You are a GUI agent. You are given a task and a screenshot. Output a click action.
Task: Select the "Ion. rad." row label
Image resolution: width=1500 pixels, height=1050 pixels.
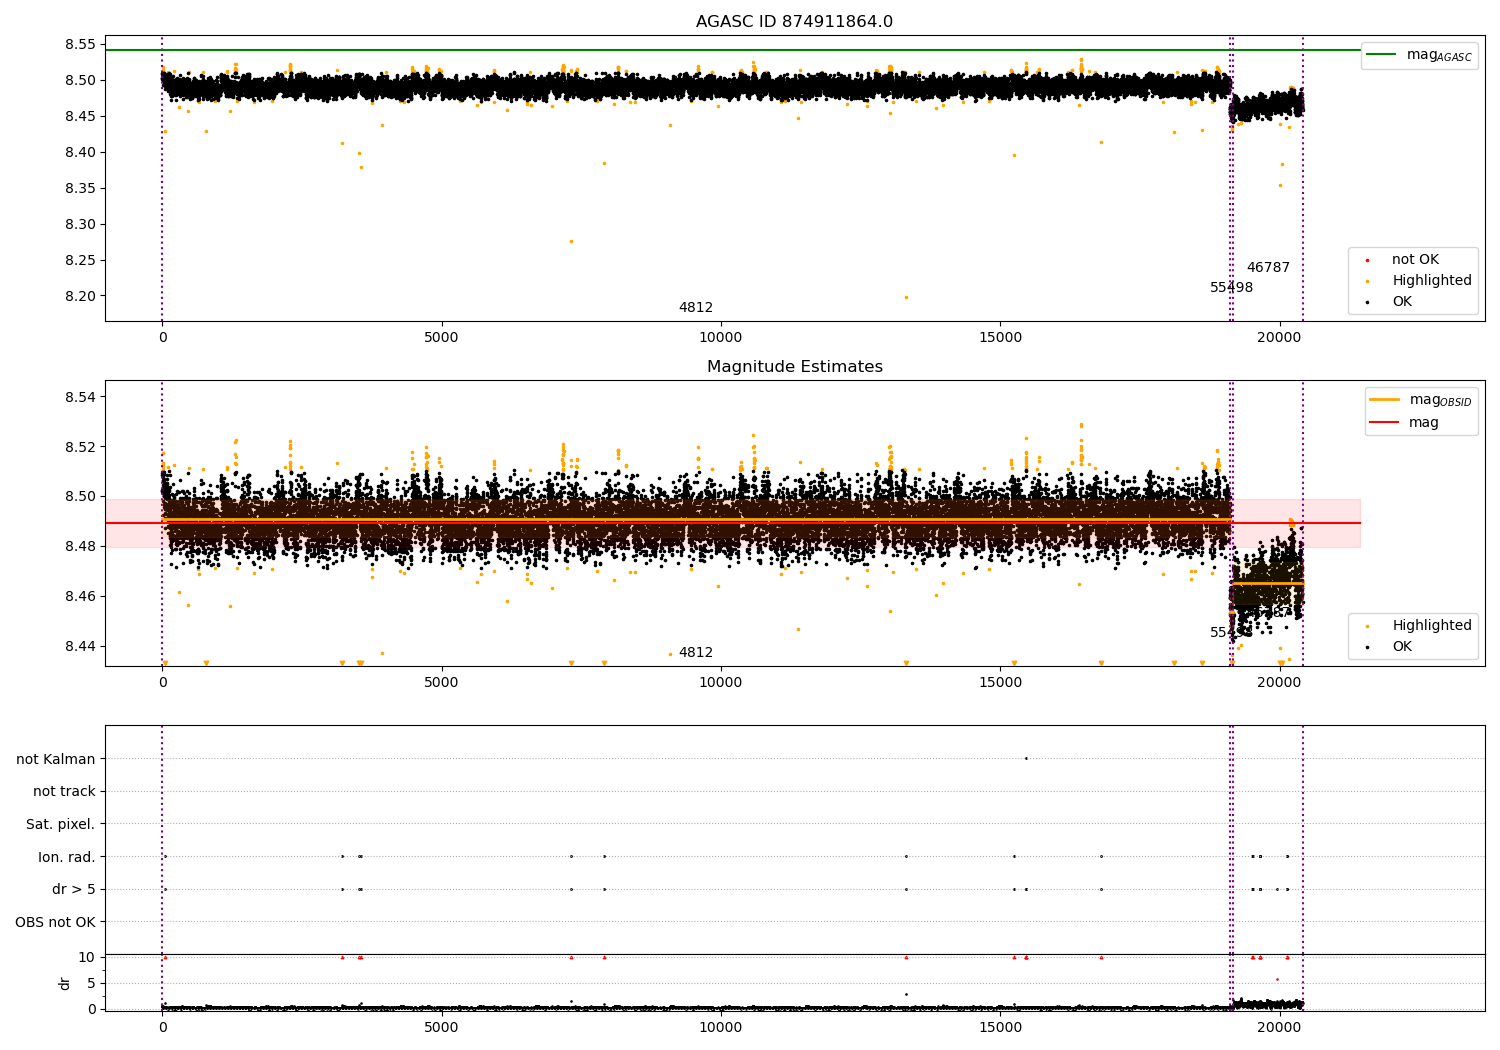tap(66, 857)
